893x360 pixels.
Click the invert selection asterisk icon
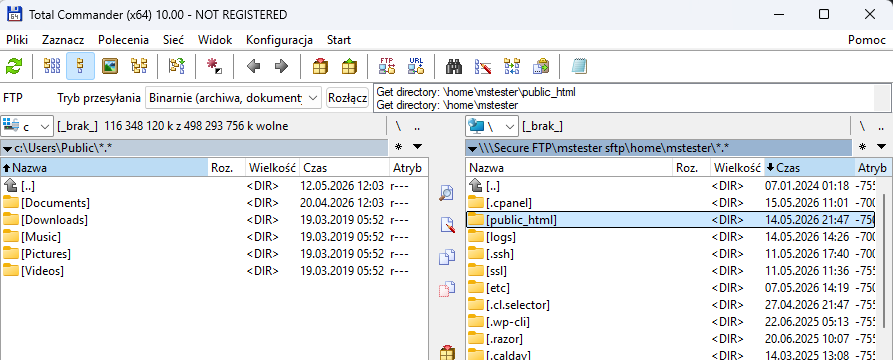tap(214, 66)
